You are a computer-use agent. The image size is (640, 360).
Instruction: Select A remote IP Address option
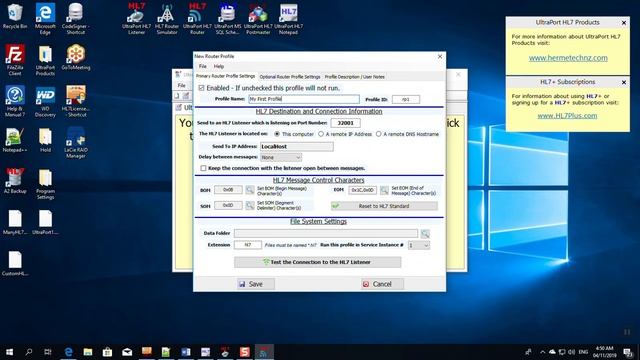321,134
